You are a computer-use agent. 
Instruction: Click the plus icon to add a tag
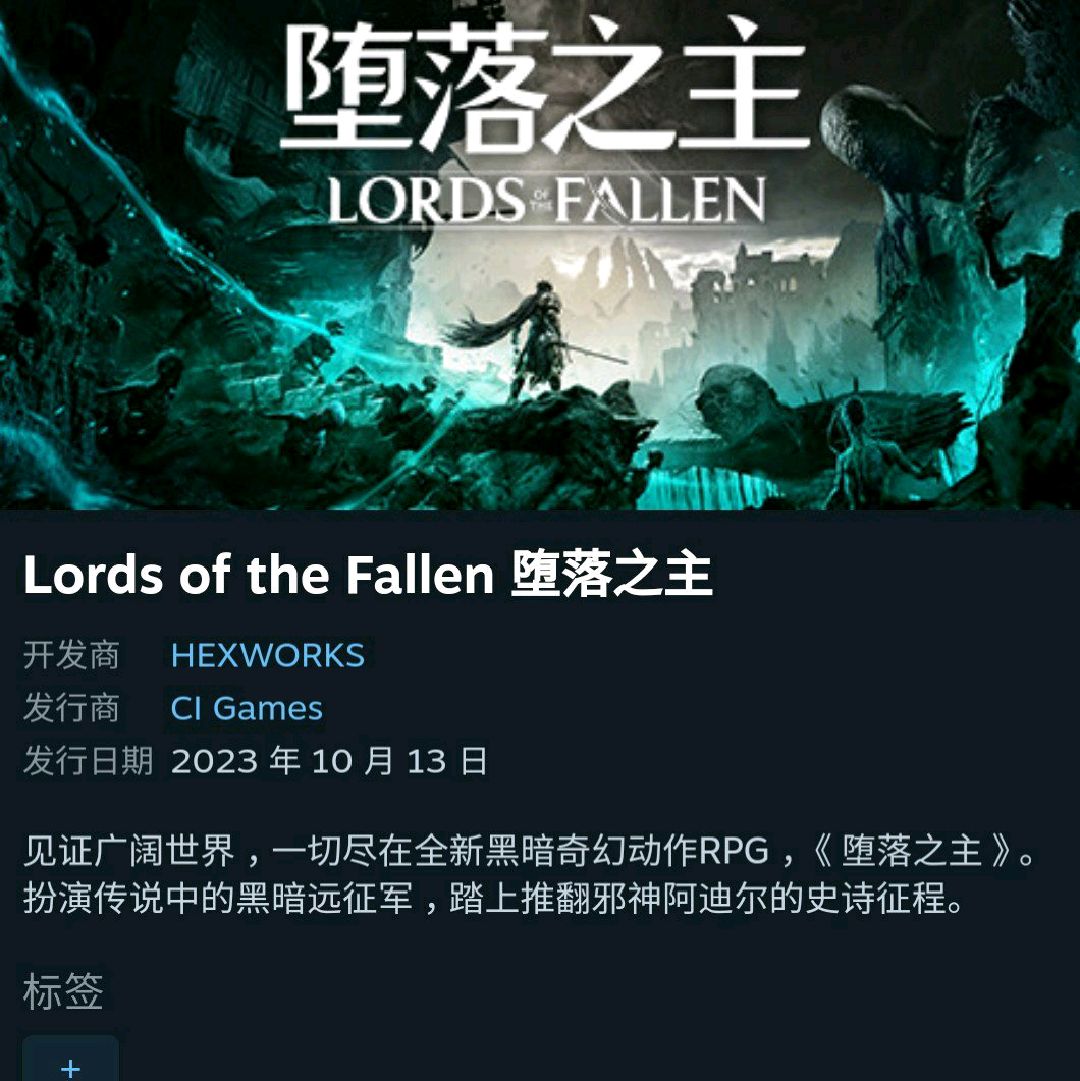(x=70, y=1061)
